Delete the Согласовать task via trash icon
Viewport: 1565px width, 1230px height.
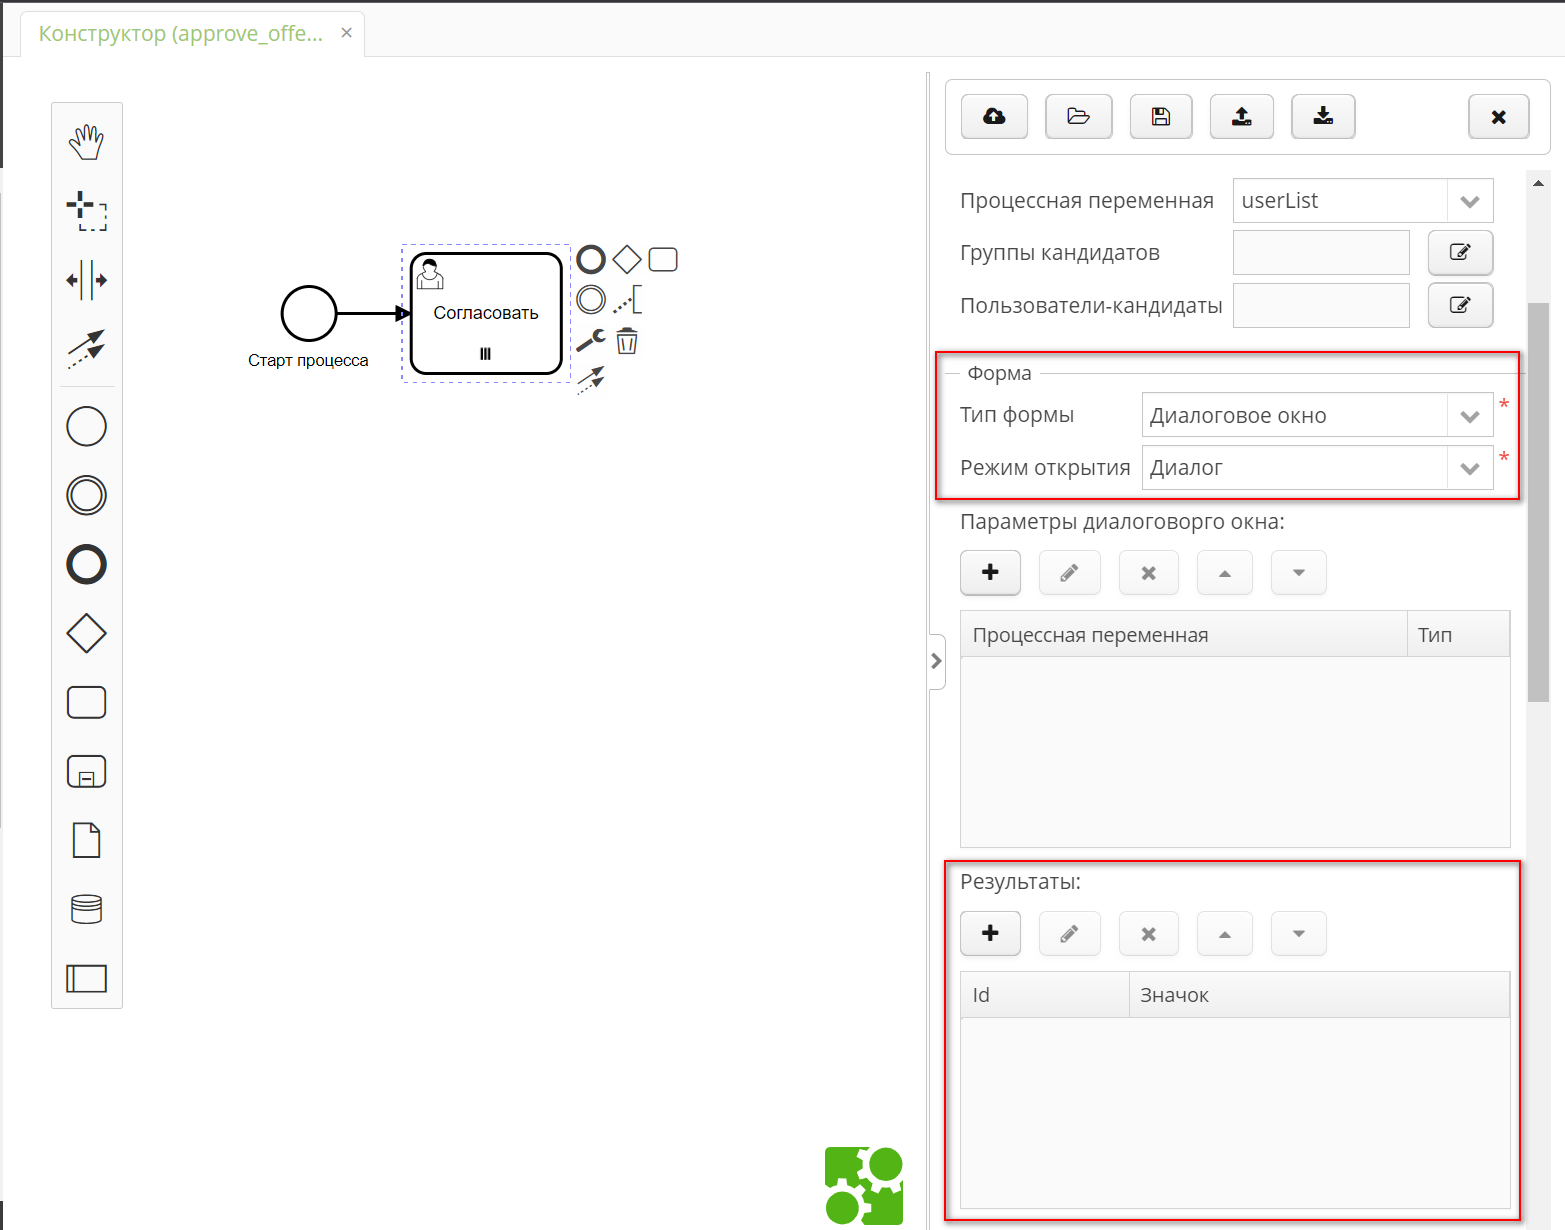(x=627, y=341)
